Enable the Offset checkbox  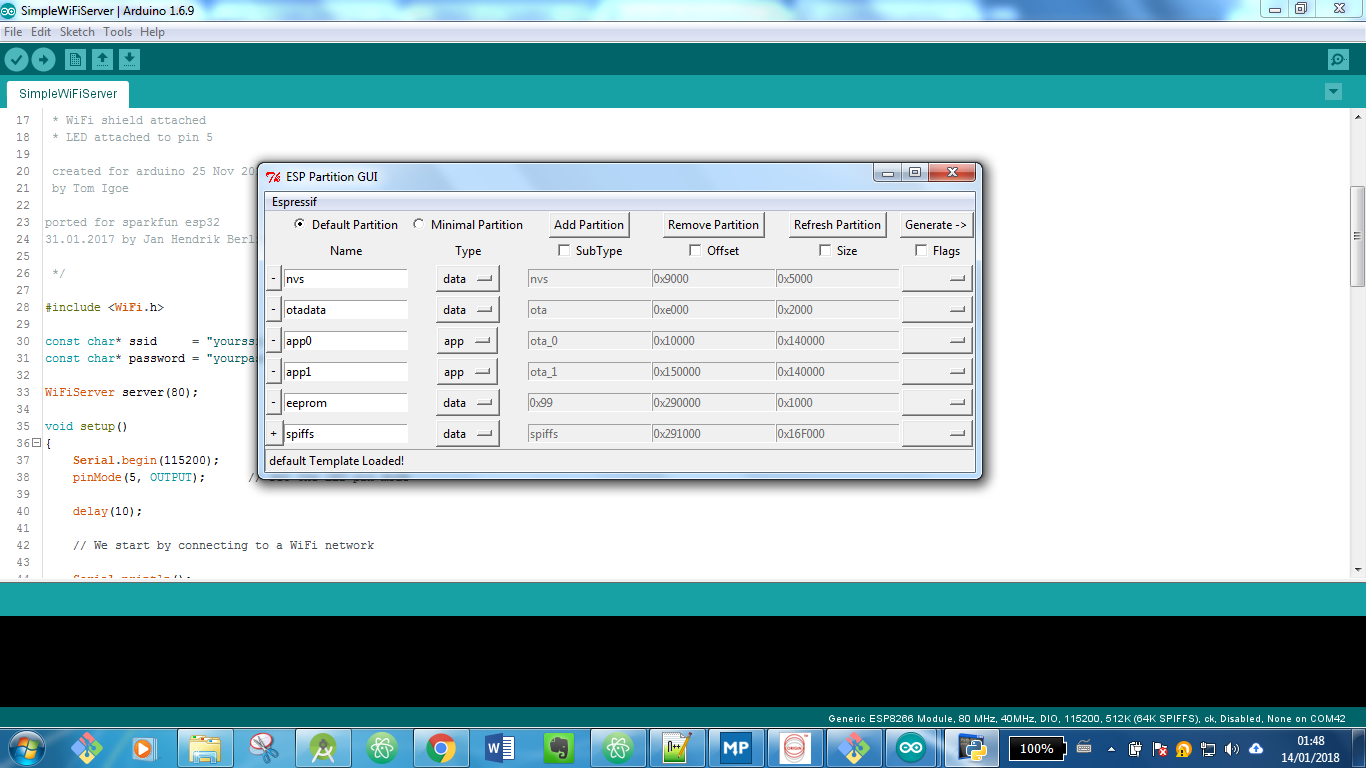(x=695, y=250)
